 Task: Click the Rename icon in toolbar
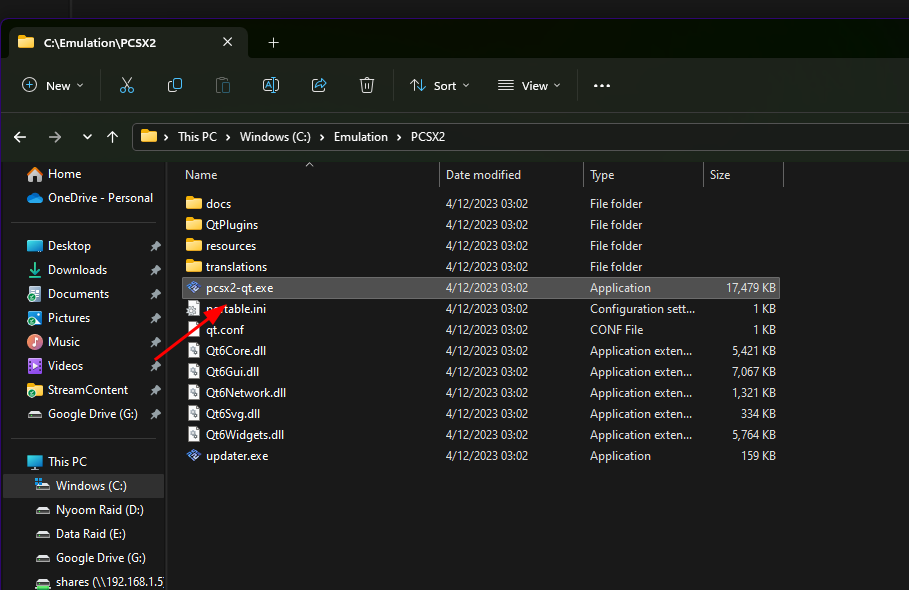[271, 86]
